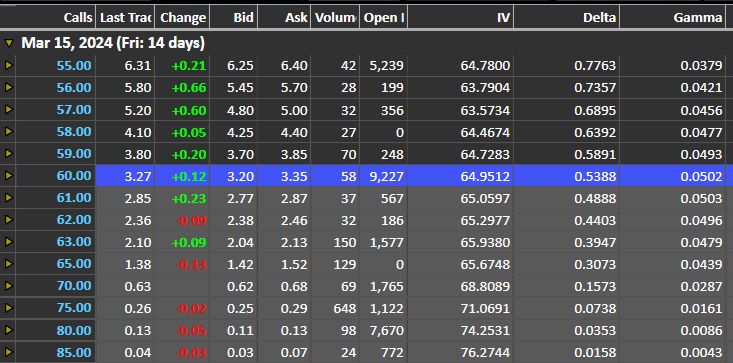The height and width of the screenshot is (363, 733).
Task: Click the 3.35 ask in highlighted row
Action: 294,176
